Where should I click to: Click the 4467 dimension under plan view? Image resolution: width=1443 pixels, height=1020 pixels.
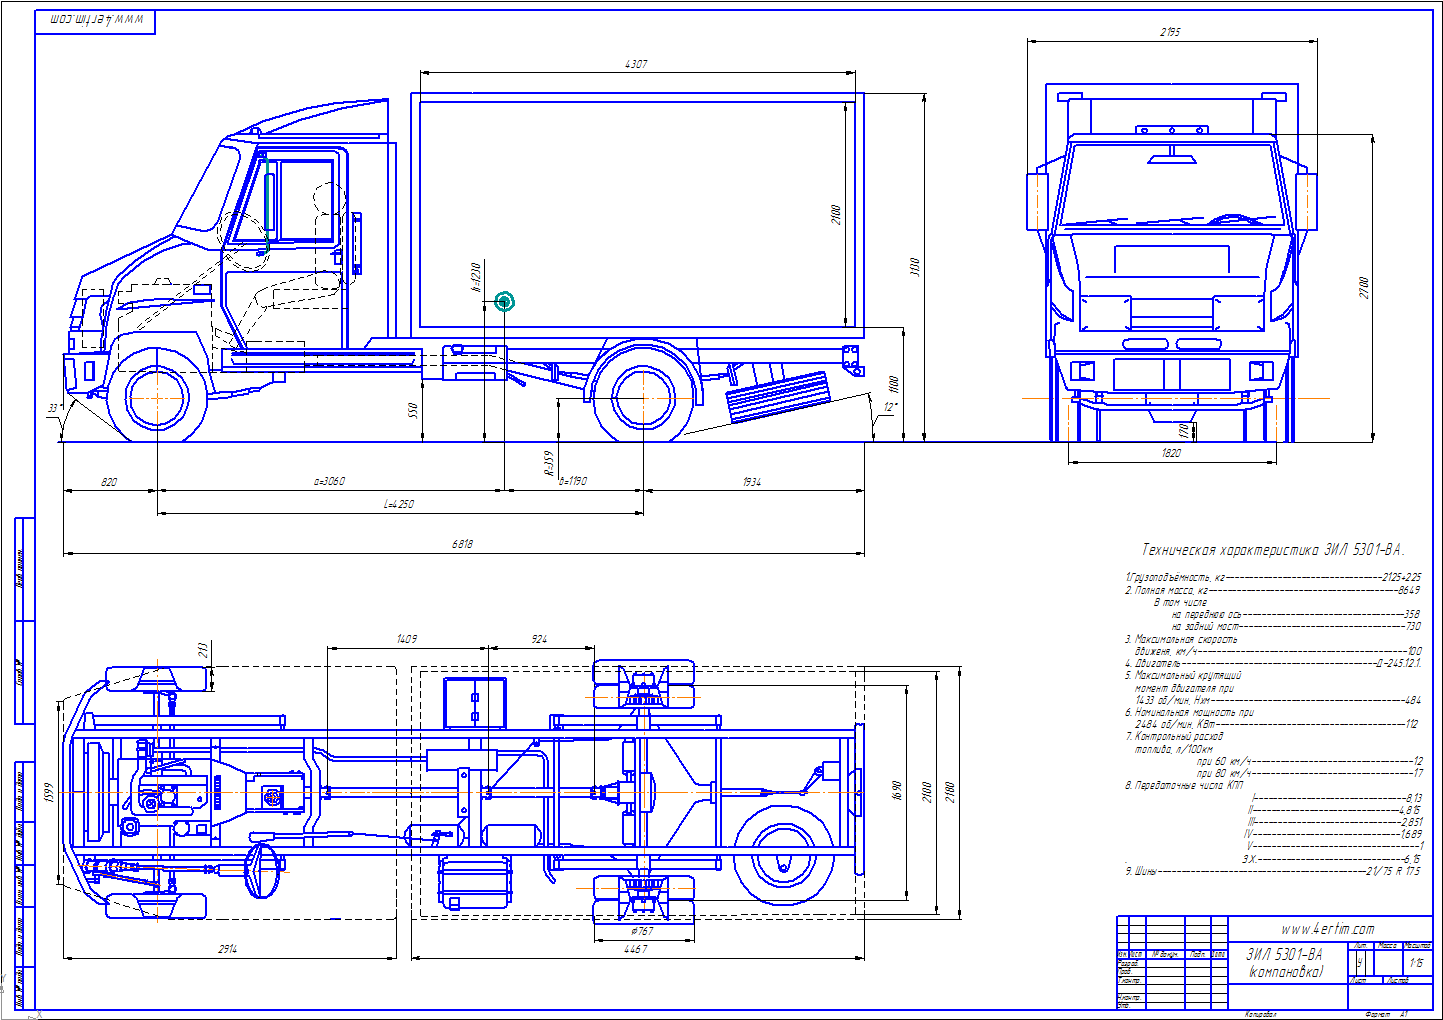[635, 949]
